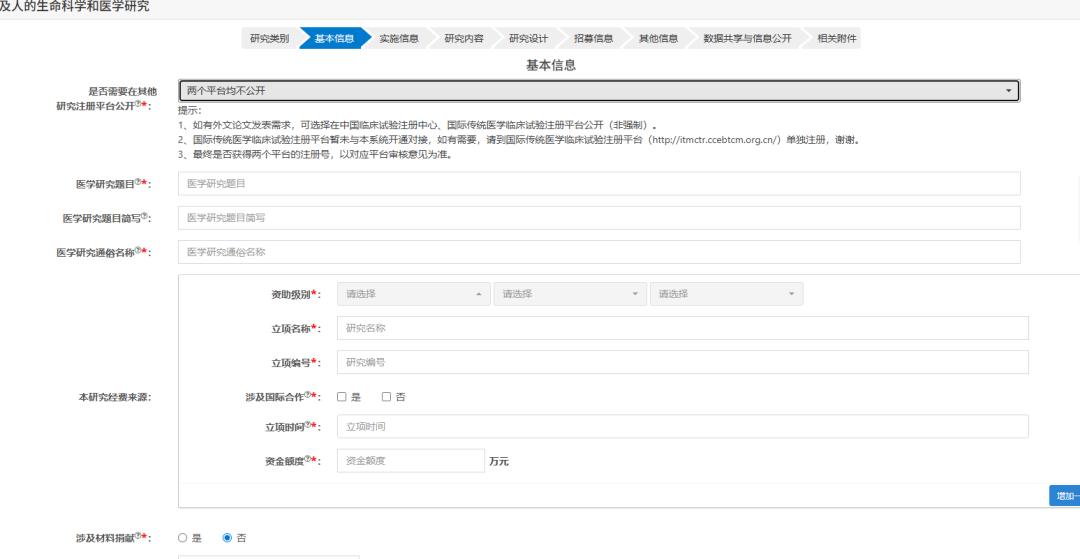
Task: Check 是 for 涉及国际合作
Action: click(342, 397)
